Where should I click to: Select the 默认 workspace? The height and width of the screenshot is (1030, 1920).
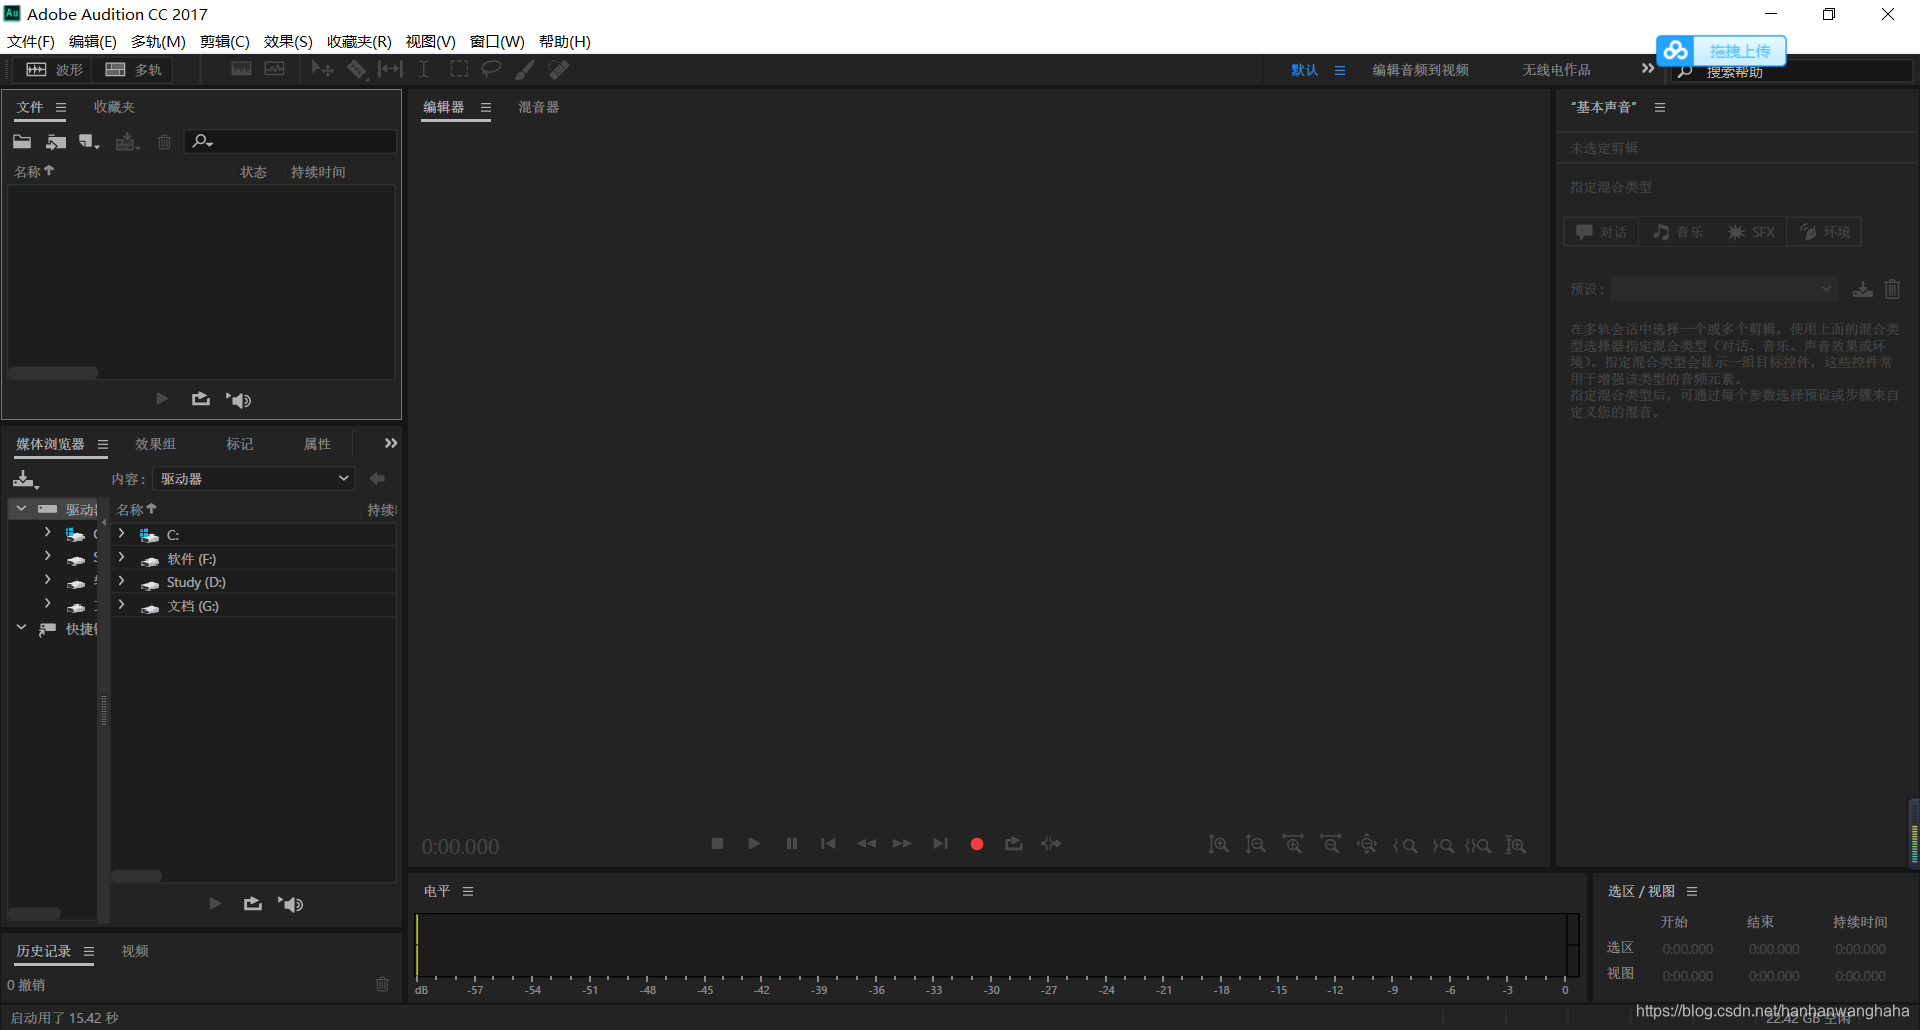[1304, 70]
